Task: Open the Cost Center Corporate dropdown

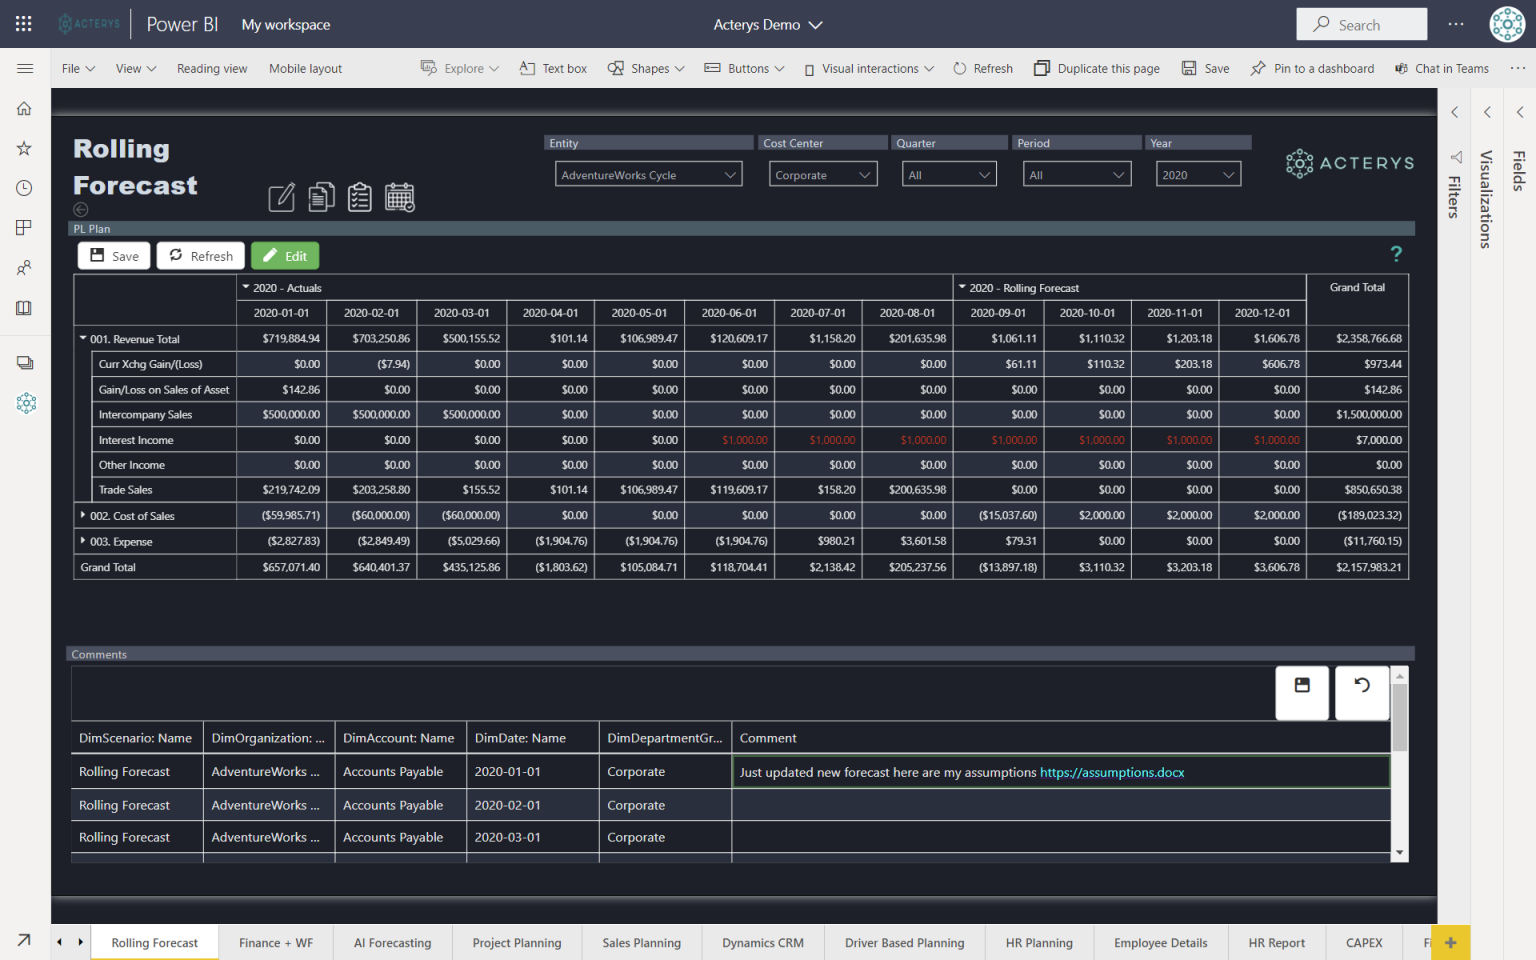Action: (822, 175)
